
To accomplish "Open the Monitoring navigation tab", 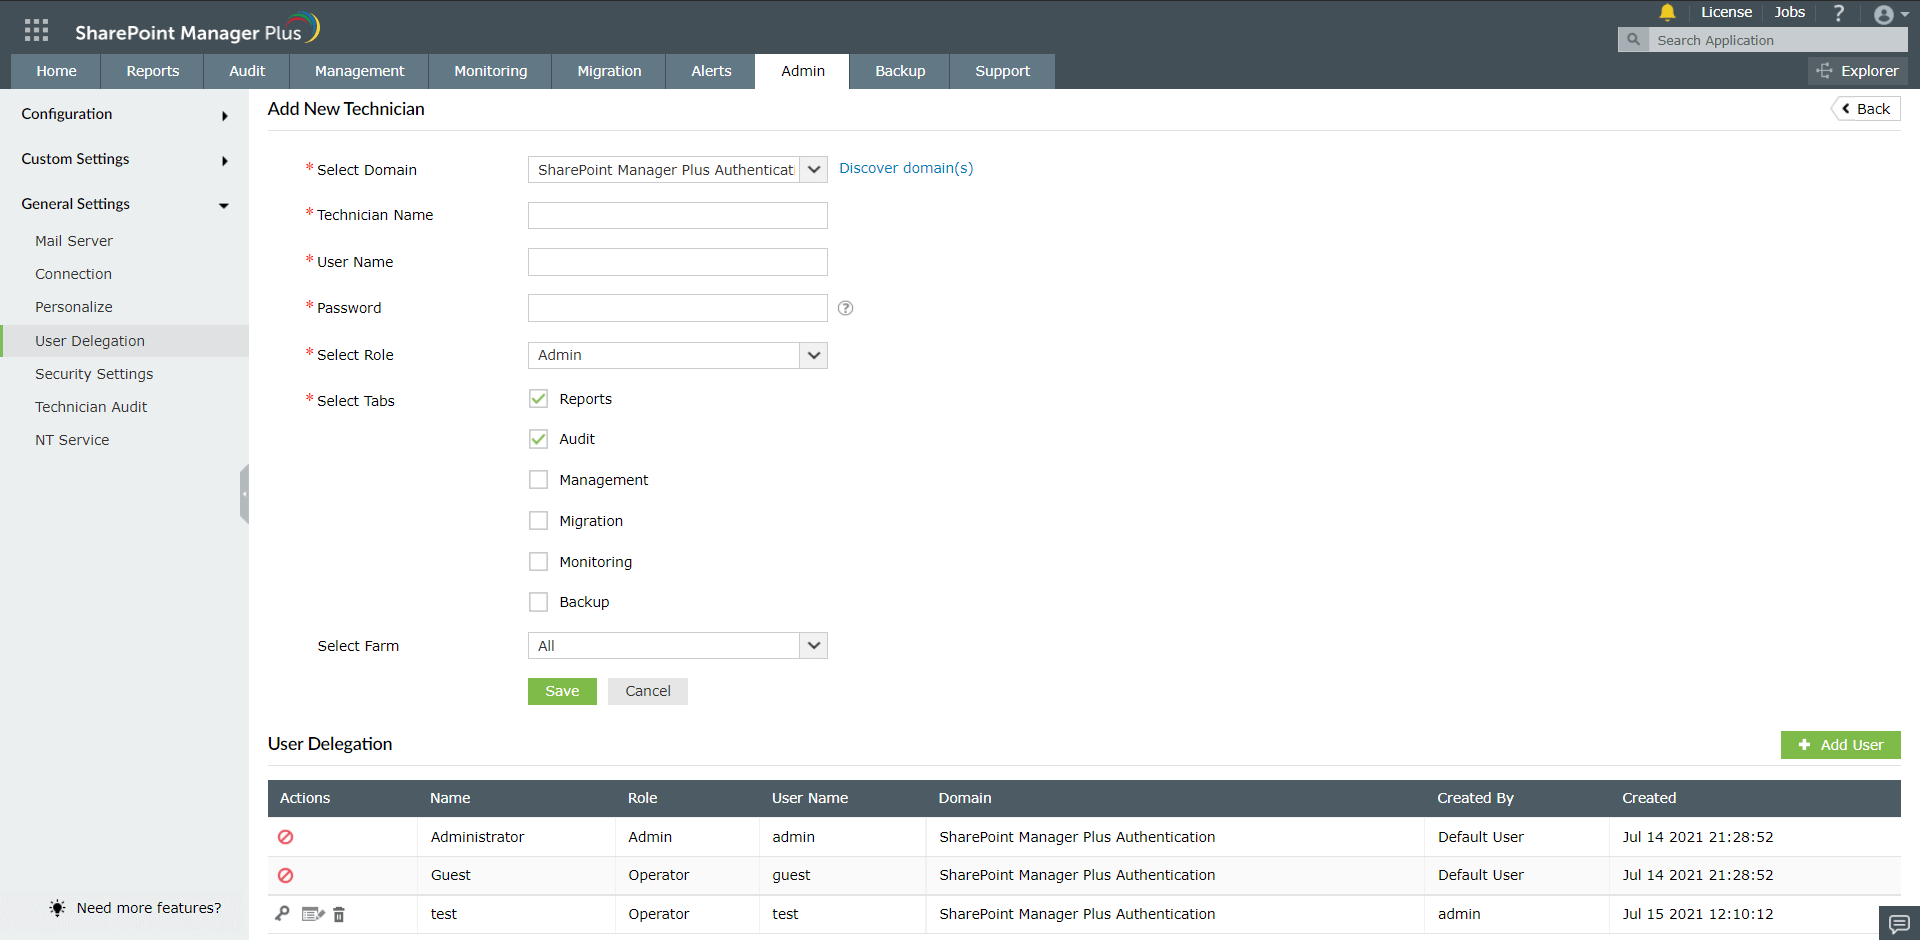I will [x=490, y=71].
